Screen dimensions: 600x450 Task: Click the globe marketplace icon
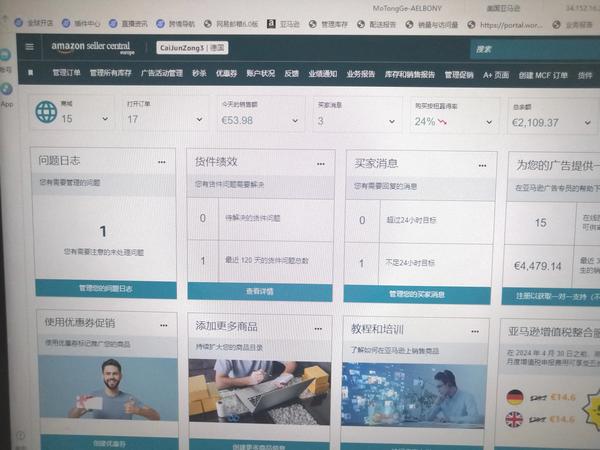(x=46, y=112)
